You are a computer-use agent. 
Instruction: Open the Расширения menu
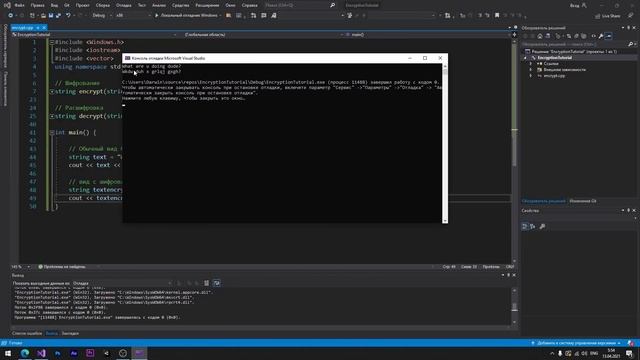coord(207,5)
